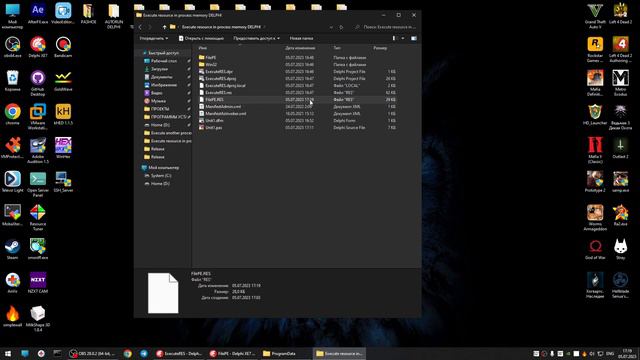
Task: Select System (C:) drive in sidebar
Action: coord(161,176)
